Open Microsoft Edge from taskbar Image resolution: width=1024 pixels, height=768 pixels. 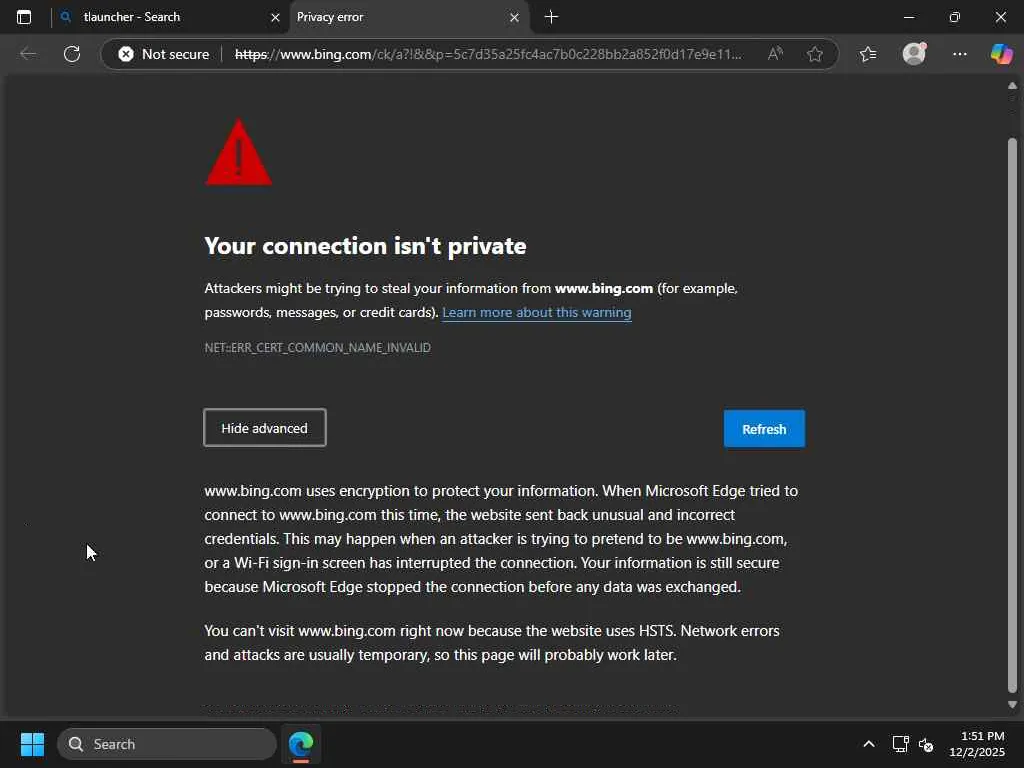pos(301,744)
